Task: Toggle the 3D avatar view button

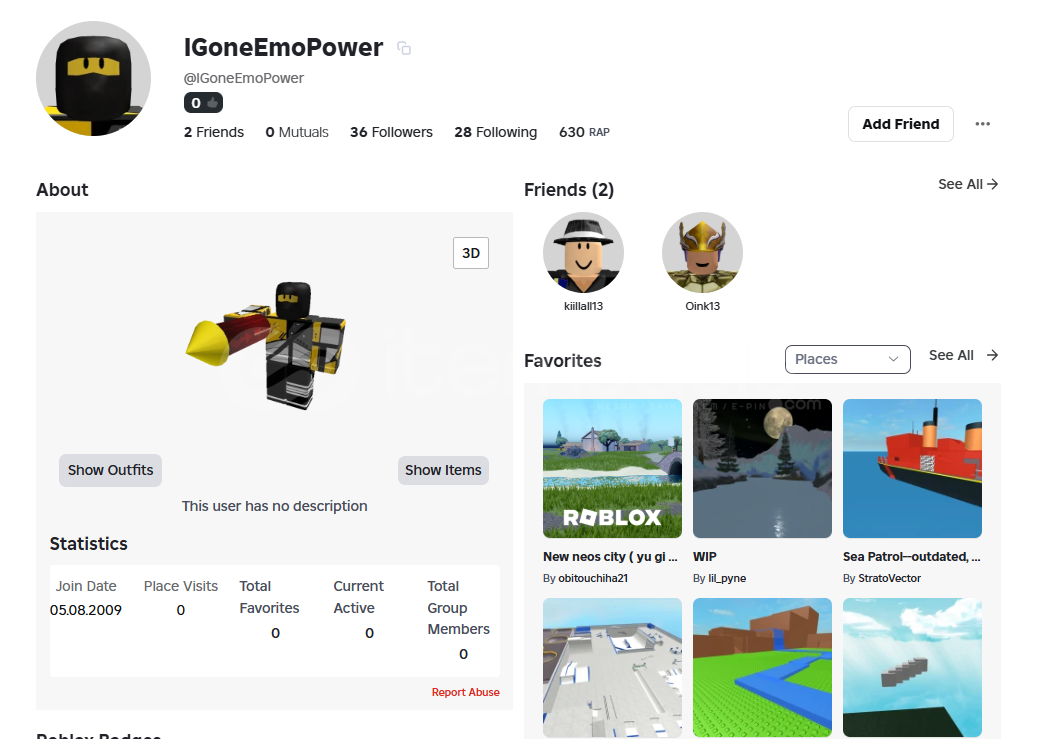Action: (471, 253)
